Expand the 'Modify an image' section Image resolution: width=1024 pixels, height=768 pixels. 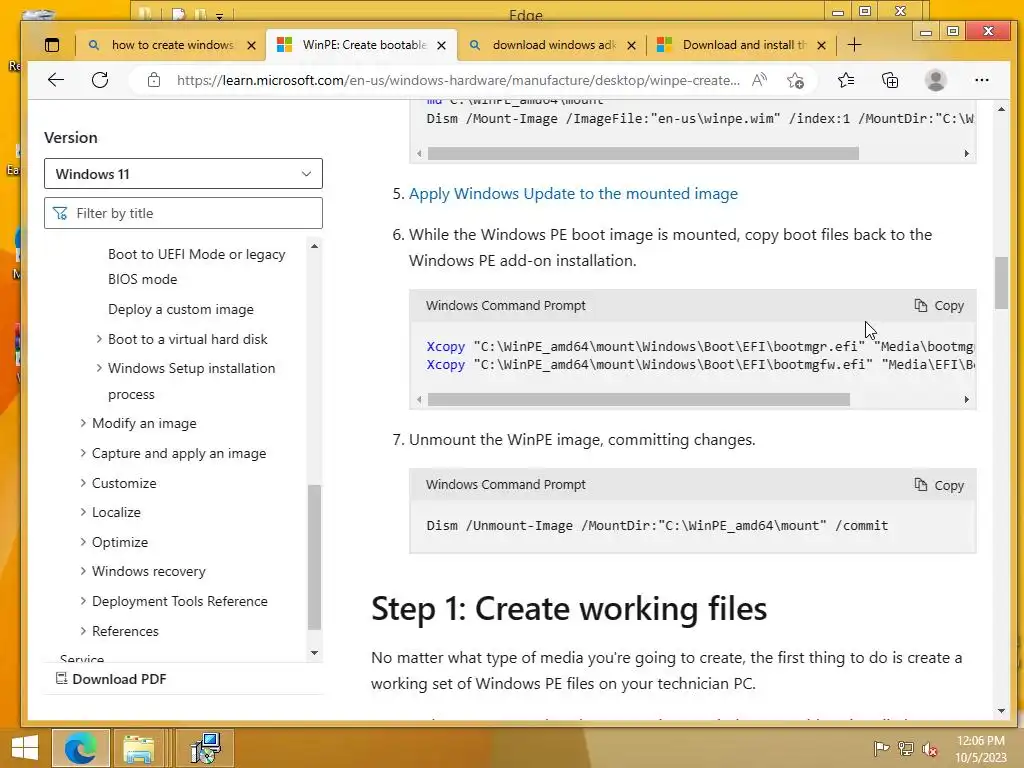[x=144, y=423]
